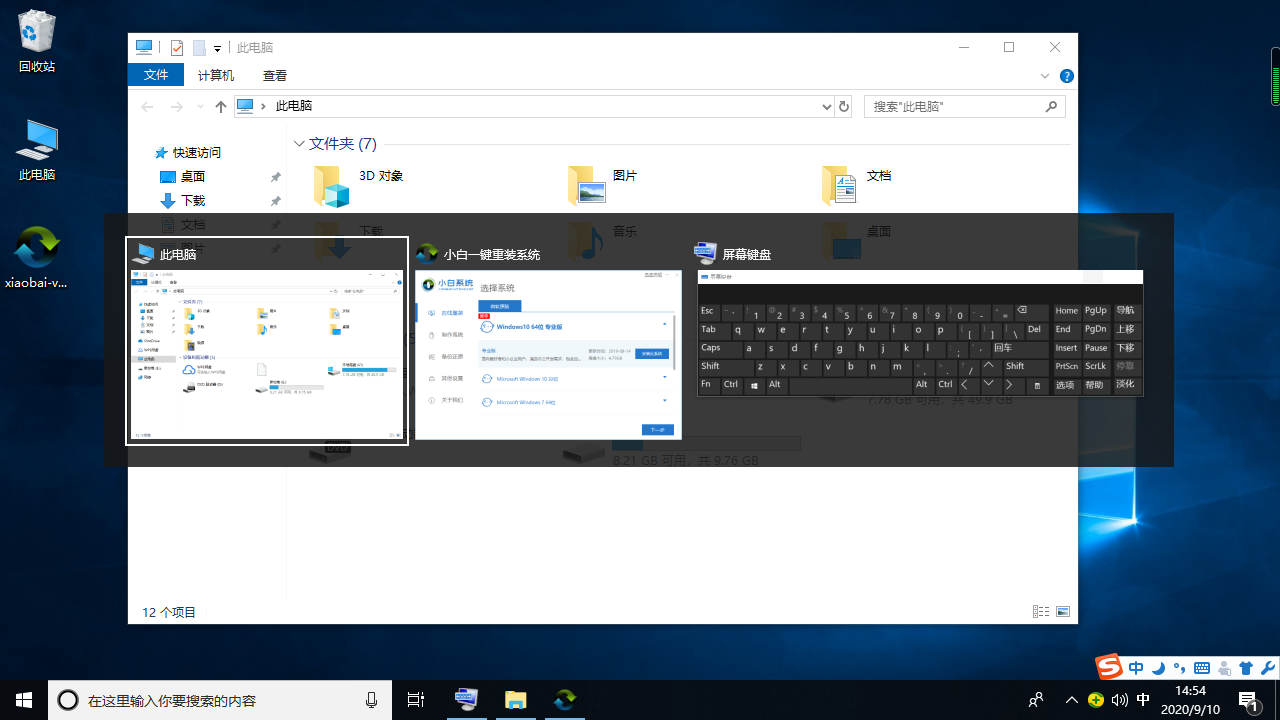Open the Customize Quick Access Toolbar dropdown
The width and height of the screenshot is (1280, 720).
(x=217, y=48)
